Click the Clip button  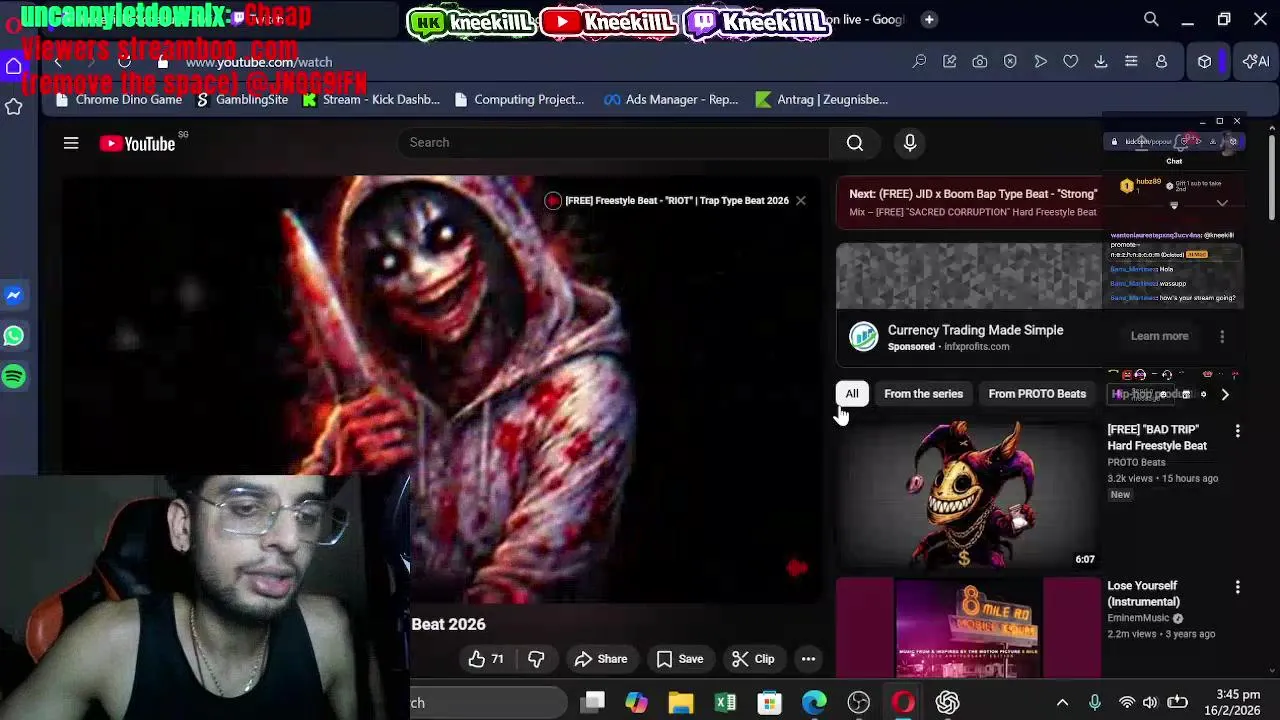click(753, 659)
